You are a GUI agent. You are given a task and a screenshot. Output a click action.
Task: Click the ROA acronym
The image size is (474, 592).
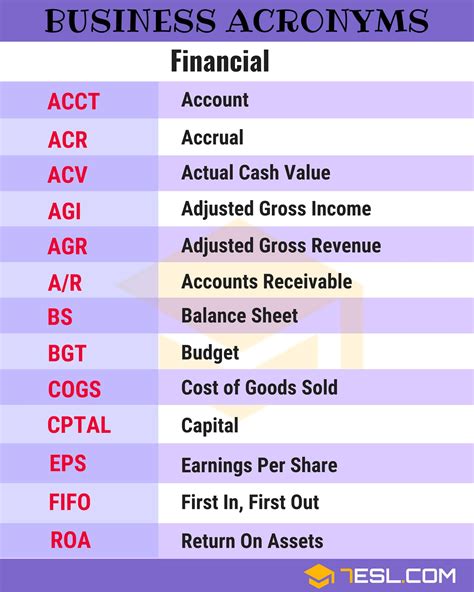click(x=71, y=540)
